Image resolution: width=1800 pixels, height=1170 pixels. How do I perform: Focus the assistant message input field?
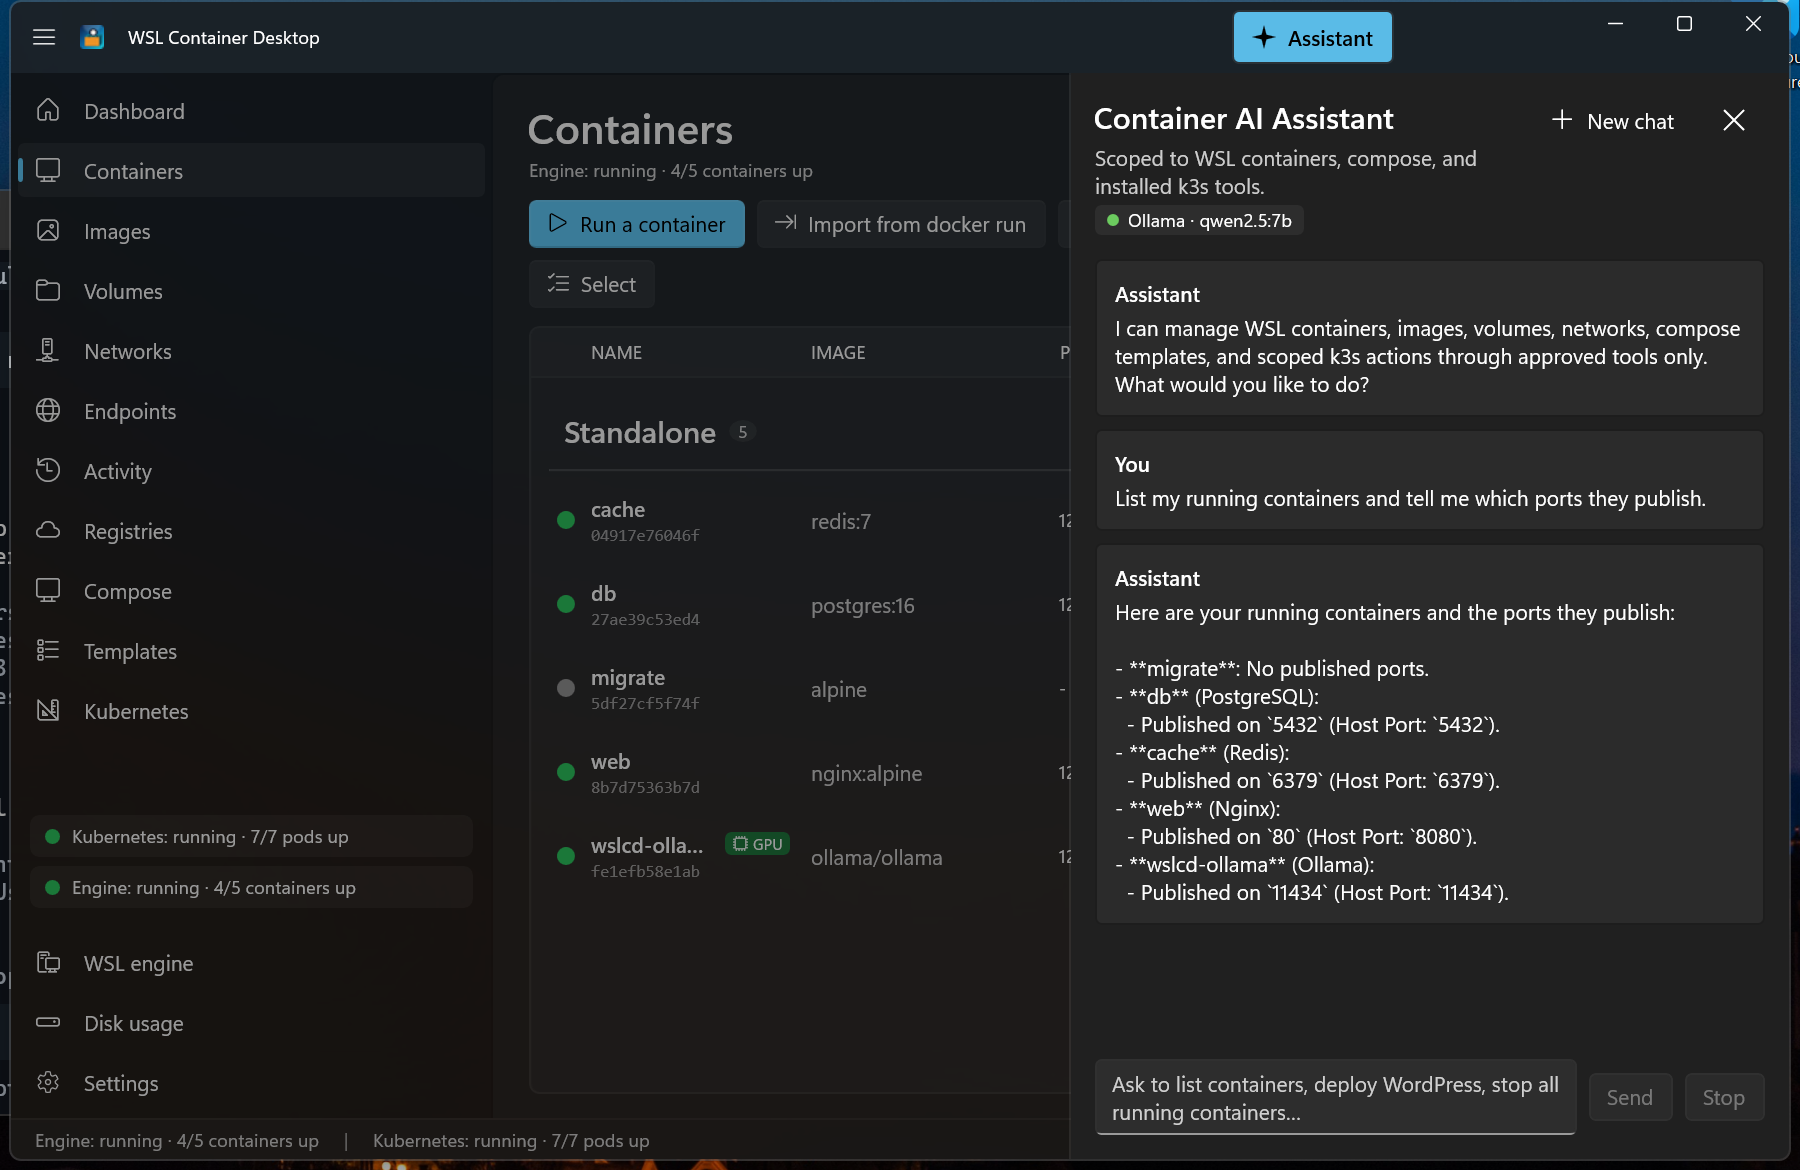pos(1336,1098)
